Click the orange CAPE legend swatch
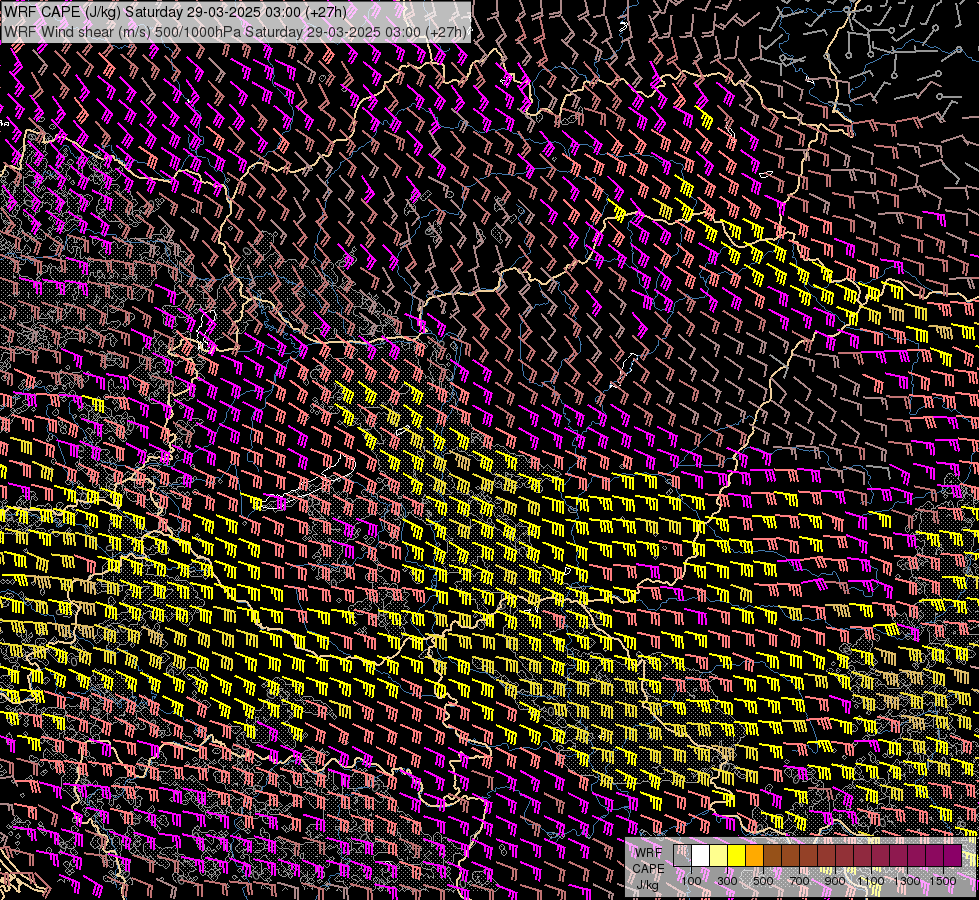 [754, 856]
